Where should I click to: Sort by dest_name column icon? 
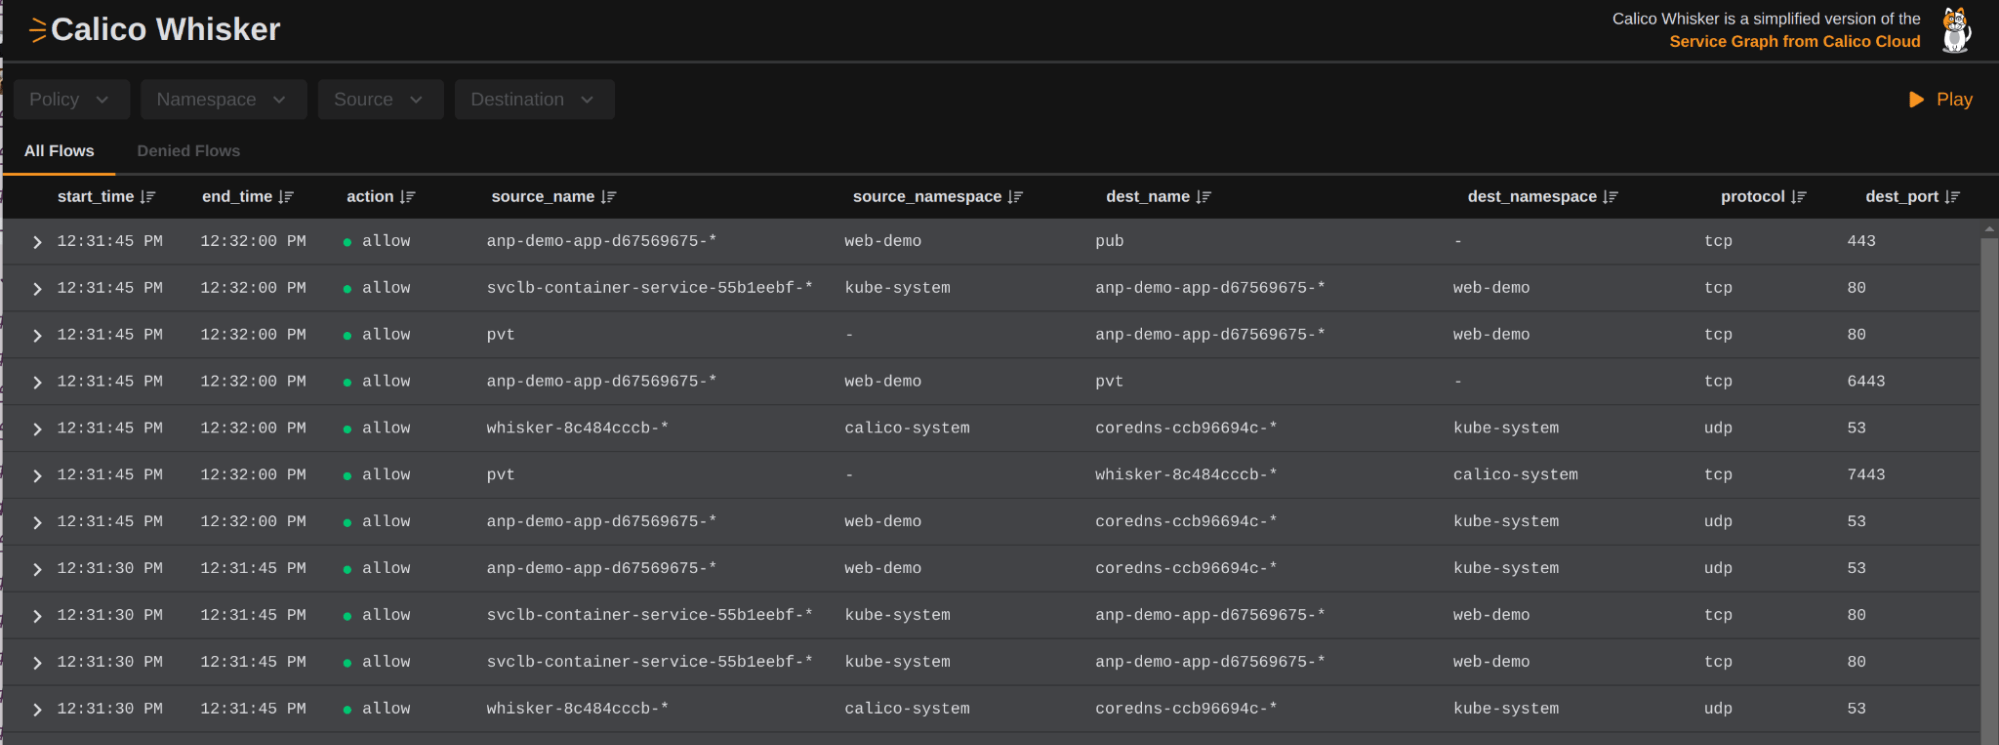click(x=1203, y=197)
